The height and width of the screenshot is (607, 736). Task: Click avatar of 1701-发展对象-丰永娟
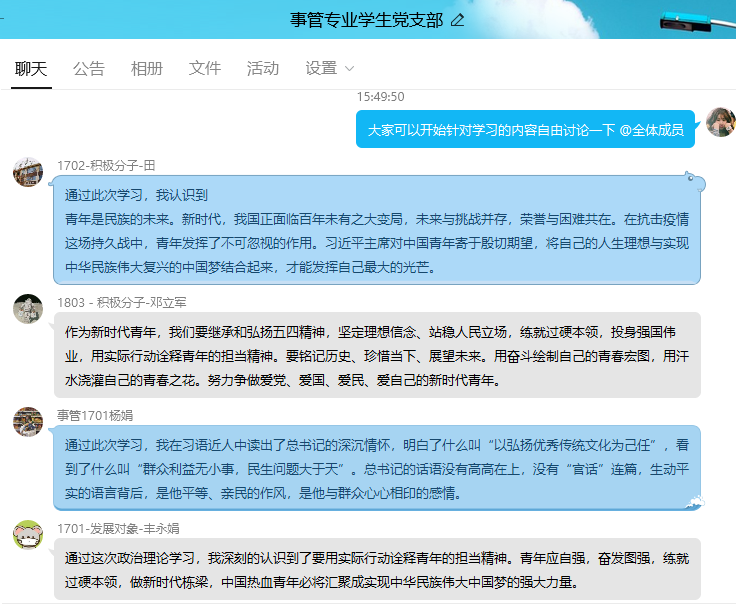tap(28, 535)
